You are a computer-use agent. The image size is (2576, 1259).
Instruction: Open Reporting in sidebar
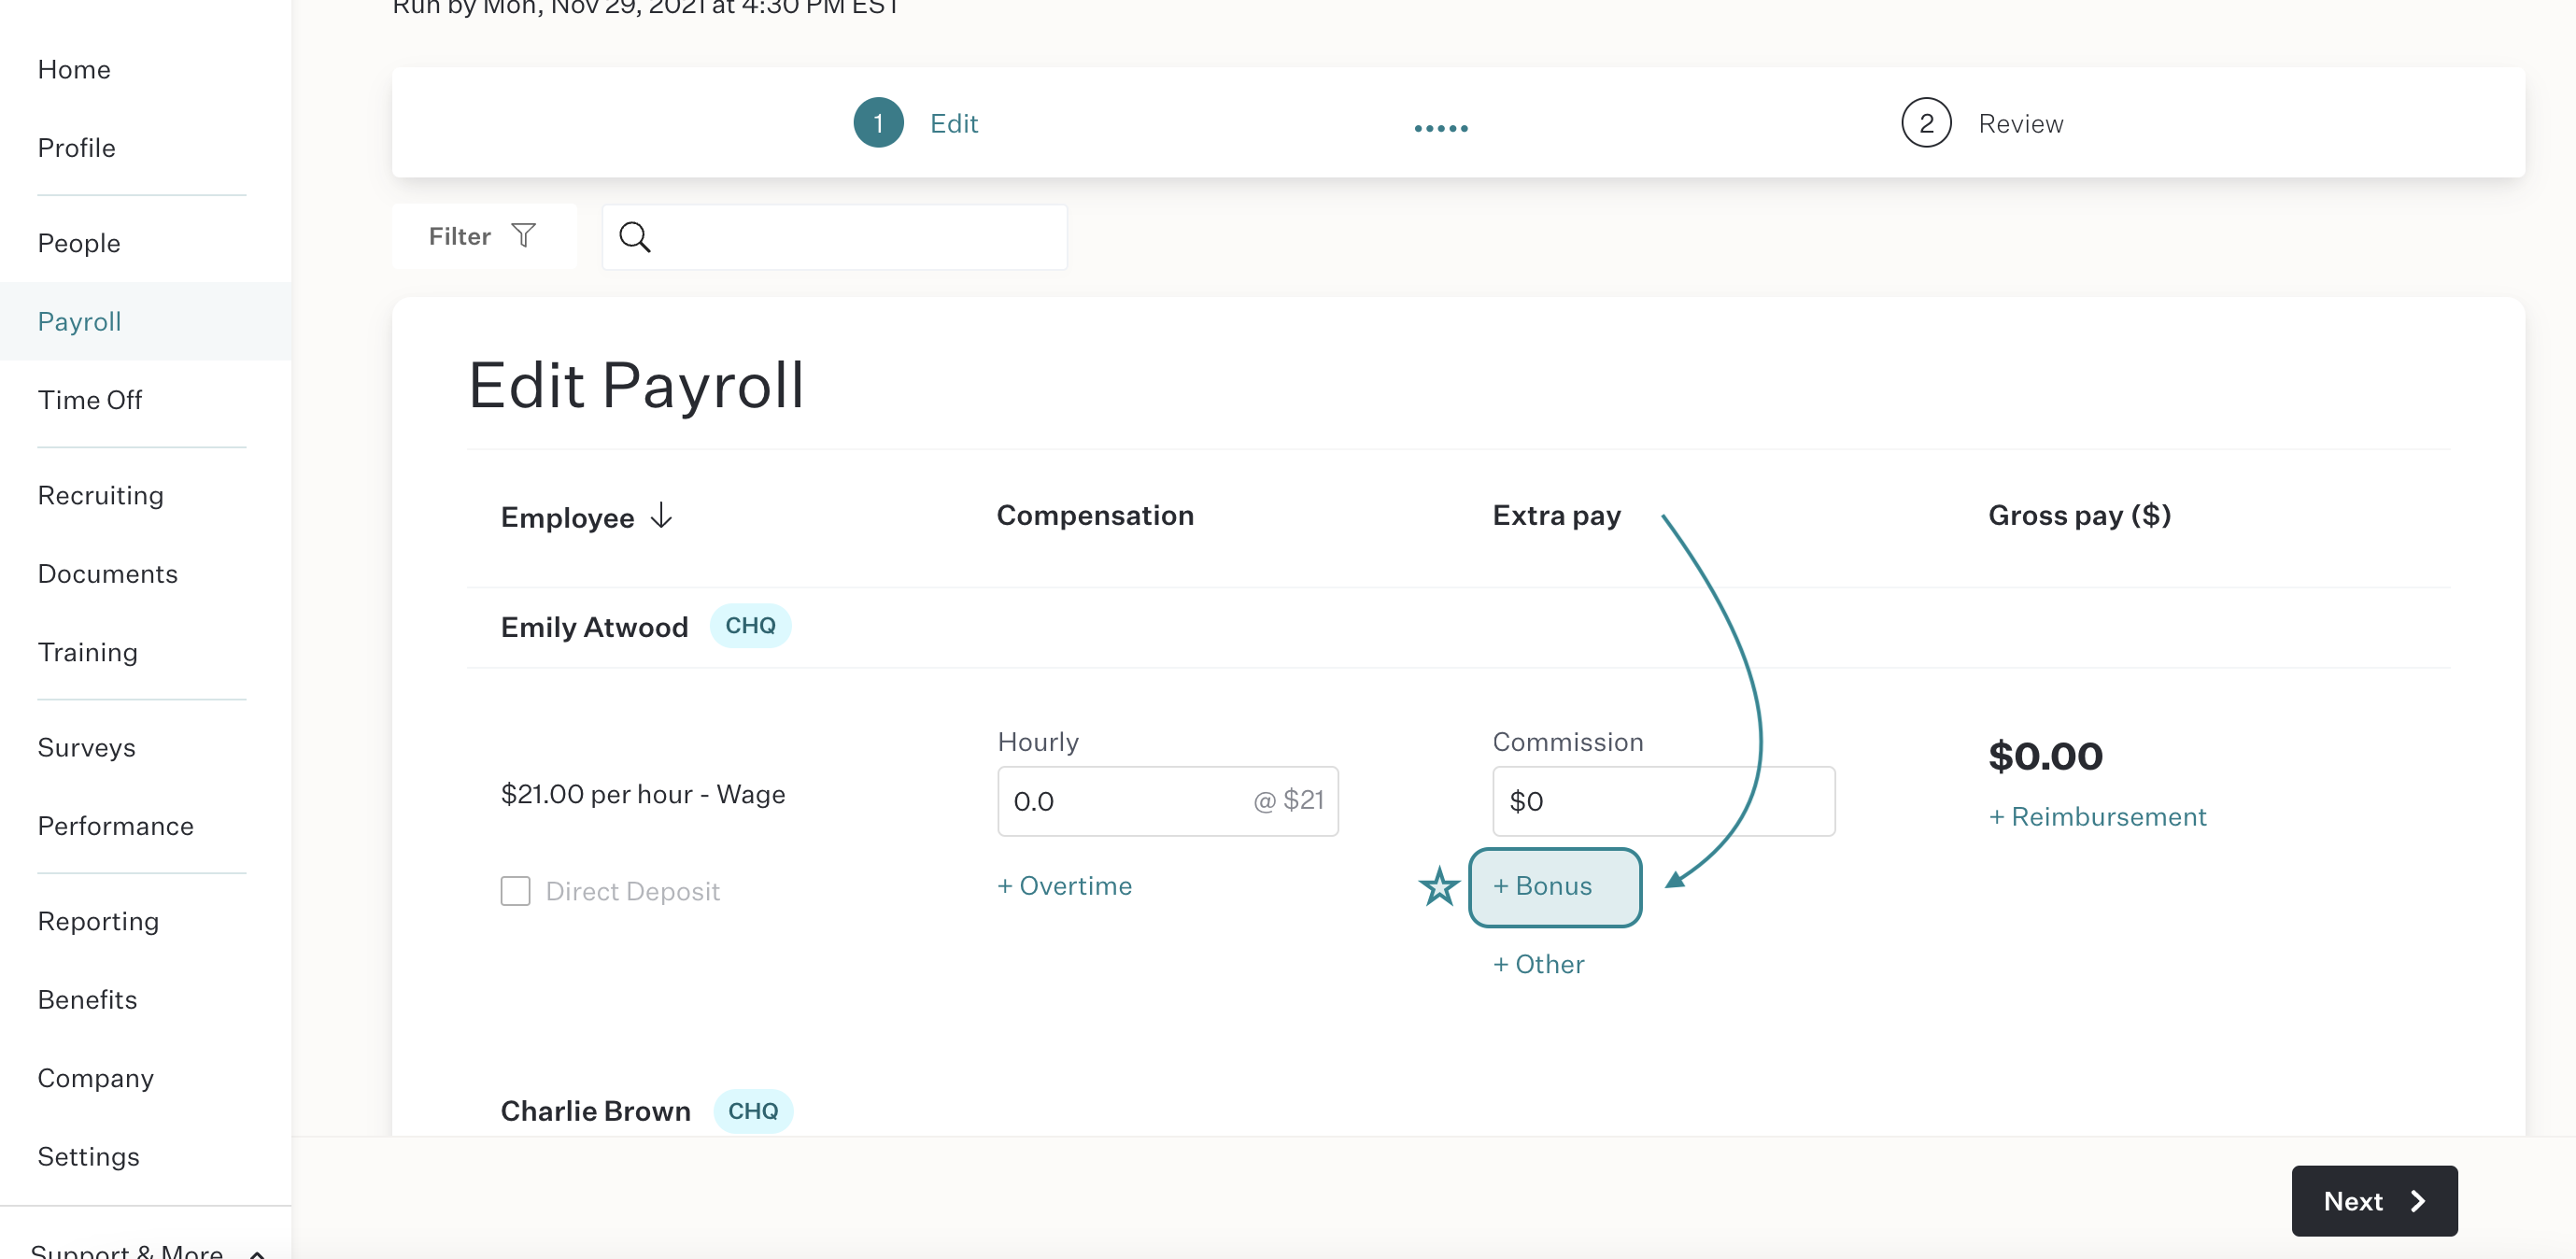pos(98,921)
